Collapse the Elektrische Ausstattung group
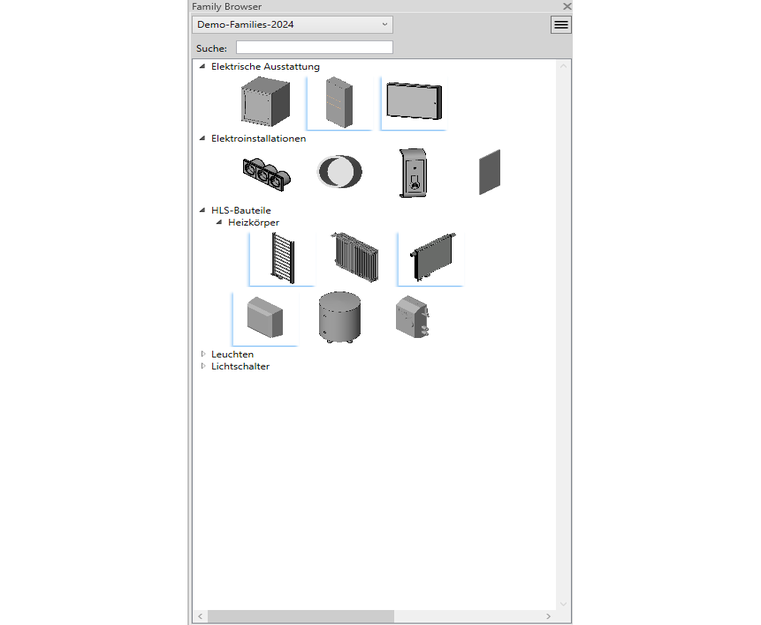 tap(202, 66)
